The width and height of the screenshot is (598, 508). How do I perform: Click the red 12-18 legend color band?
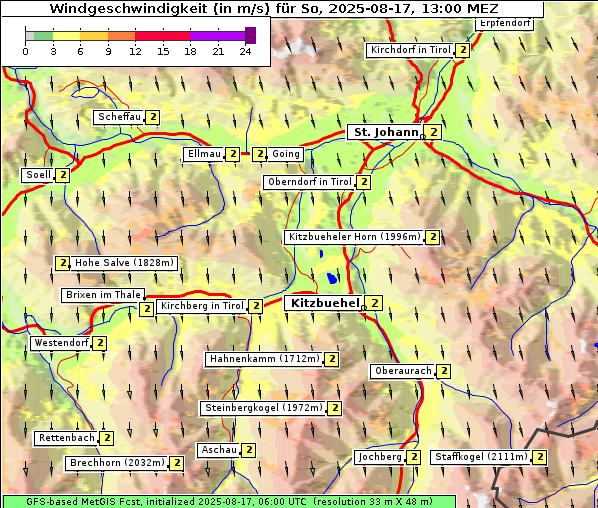(162, 36)
